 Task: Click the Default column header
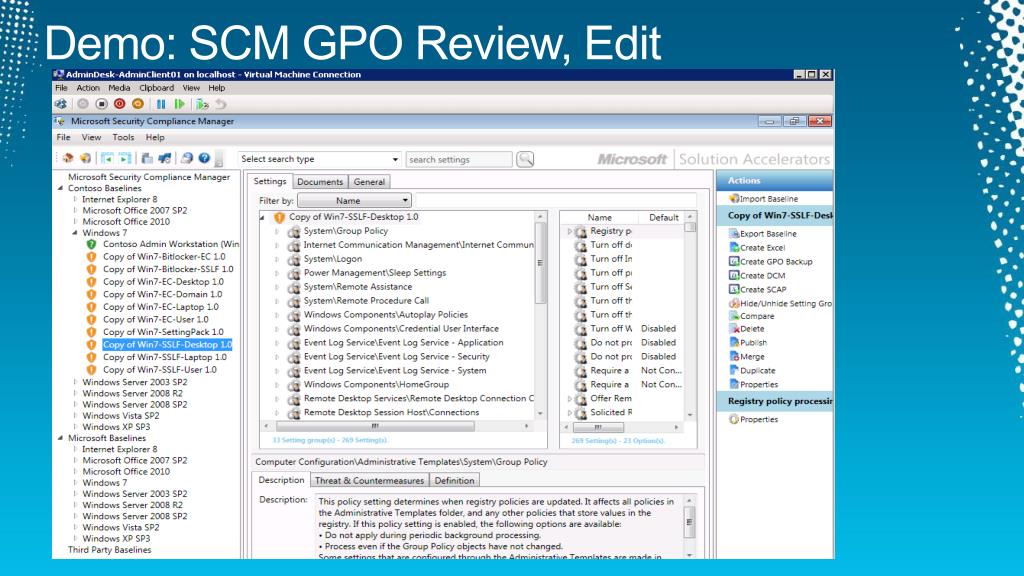tap(664, 217)
